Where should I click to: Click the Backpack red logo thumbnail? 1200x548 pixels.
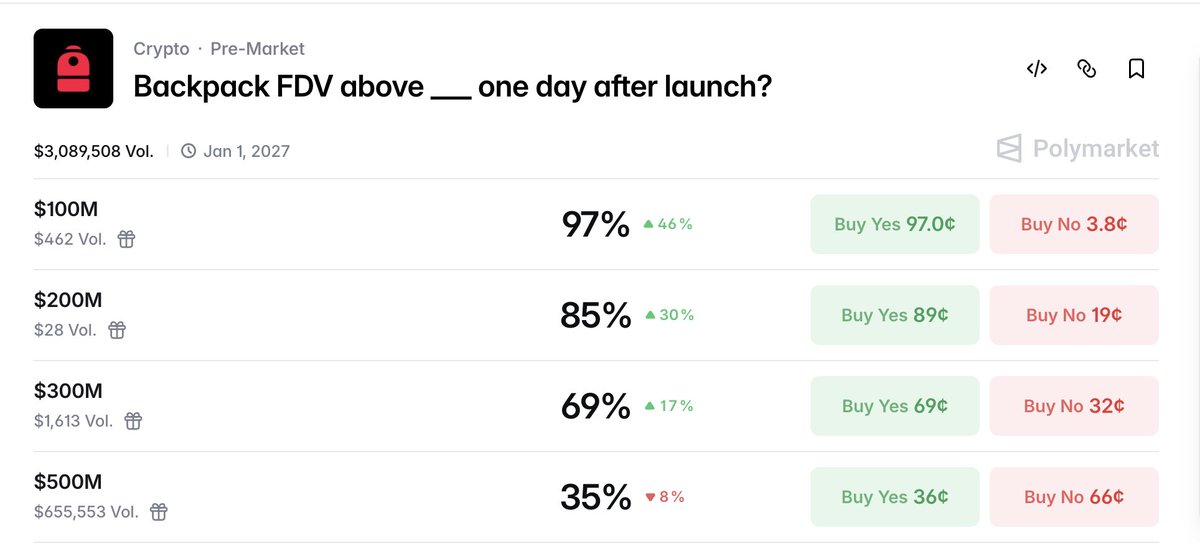(x=73, y=68)
